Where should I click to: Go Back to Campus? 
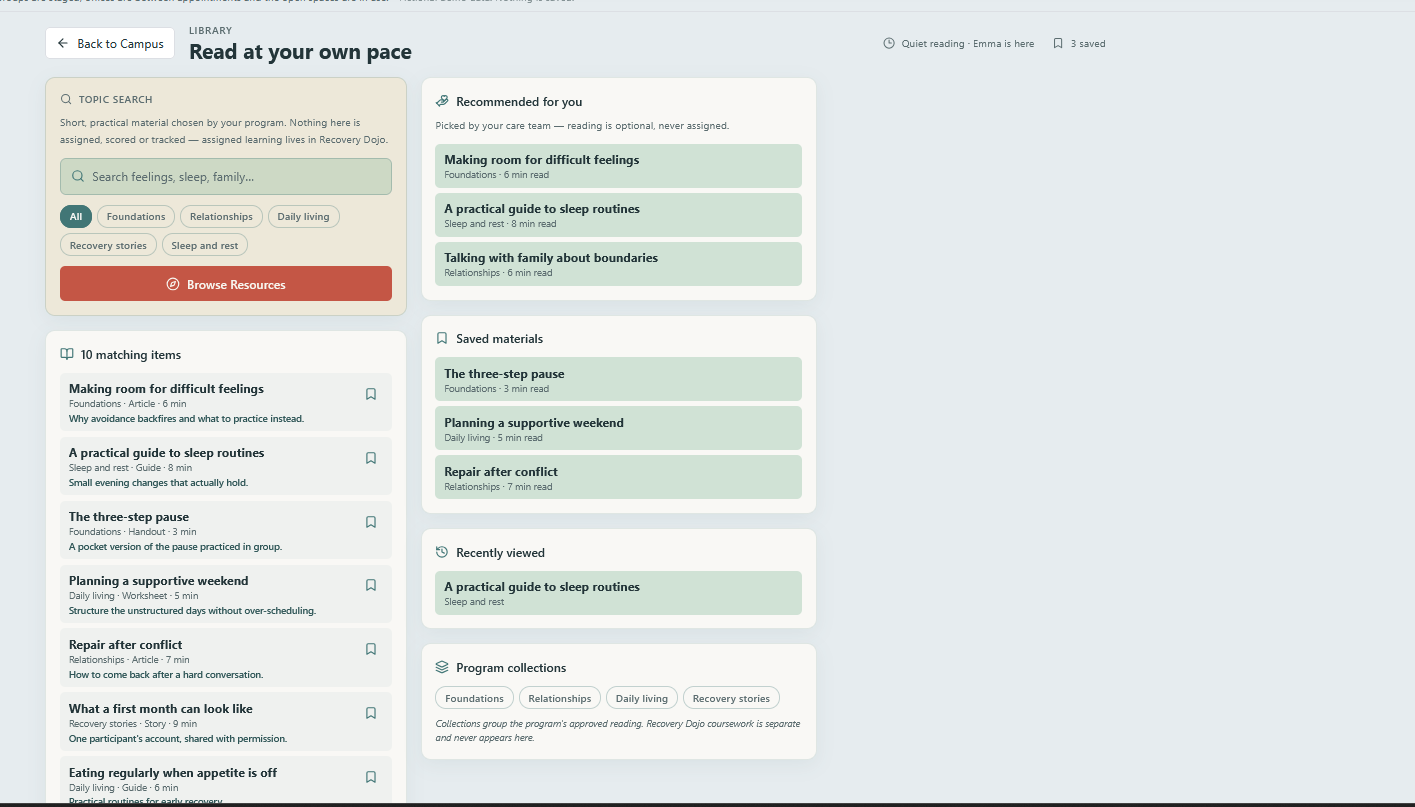(x=110, y=43)
